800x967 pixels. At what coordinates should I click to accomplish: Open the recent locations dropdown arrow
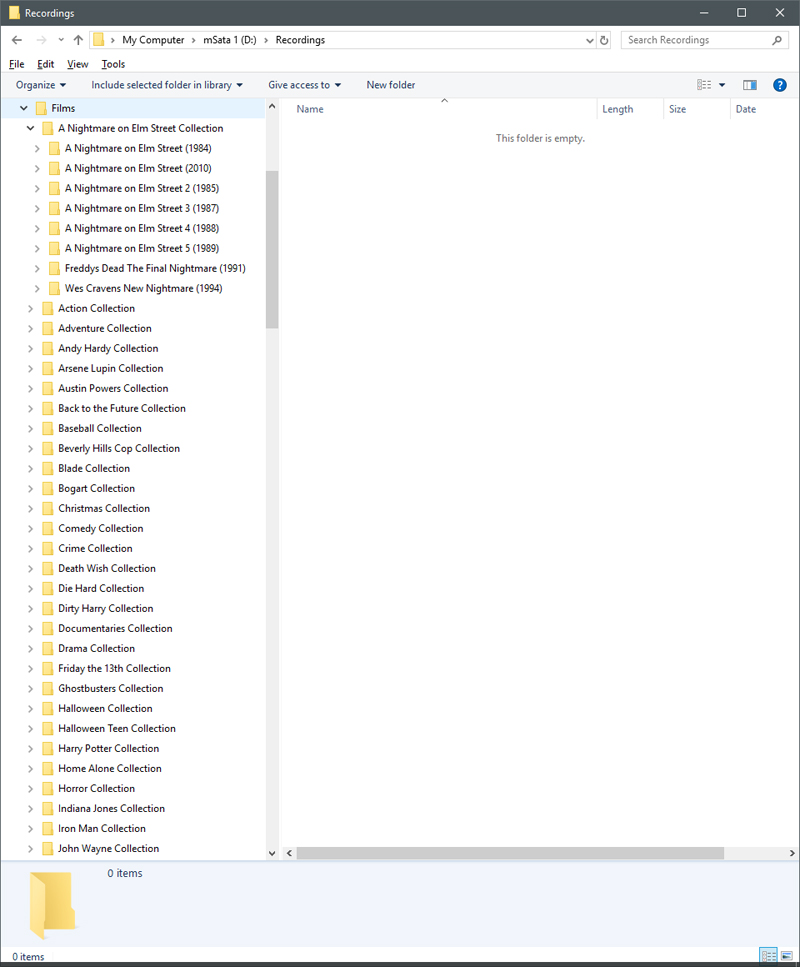pos(60,40)
